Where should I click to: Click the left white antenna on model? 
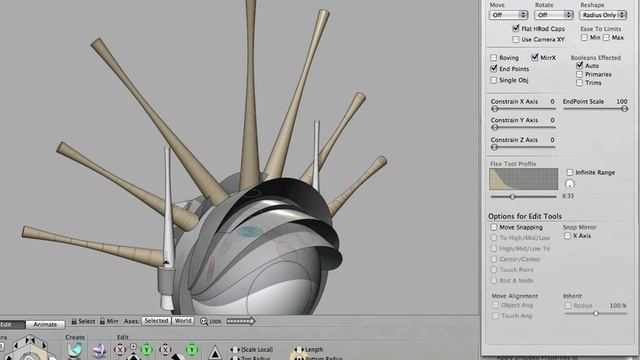point(168,208)
